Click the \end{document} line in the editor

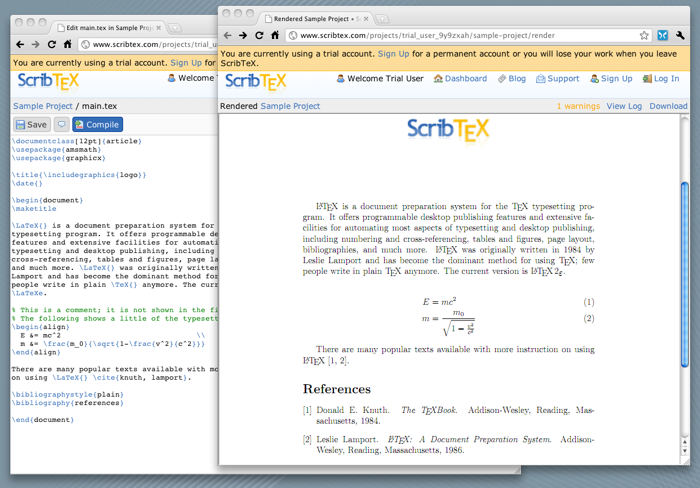43,420
